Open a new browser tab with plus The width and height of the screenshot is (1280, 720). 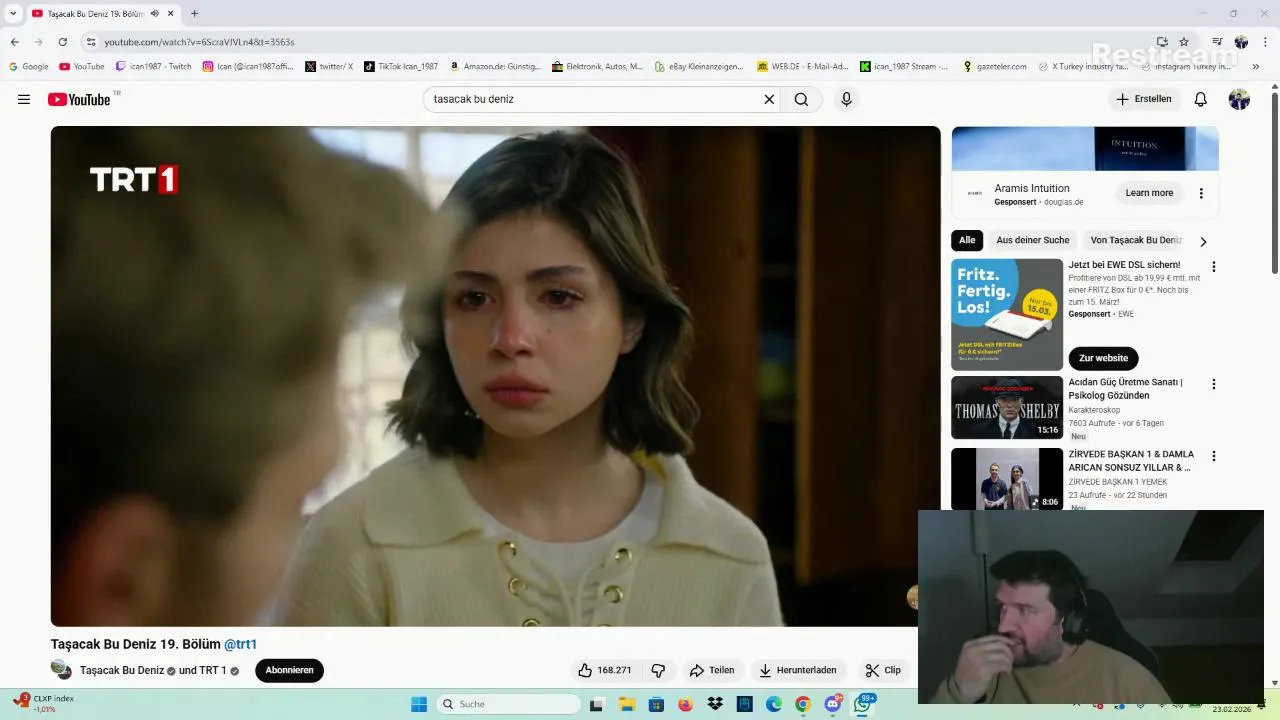point(194,13)
